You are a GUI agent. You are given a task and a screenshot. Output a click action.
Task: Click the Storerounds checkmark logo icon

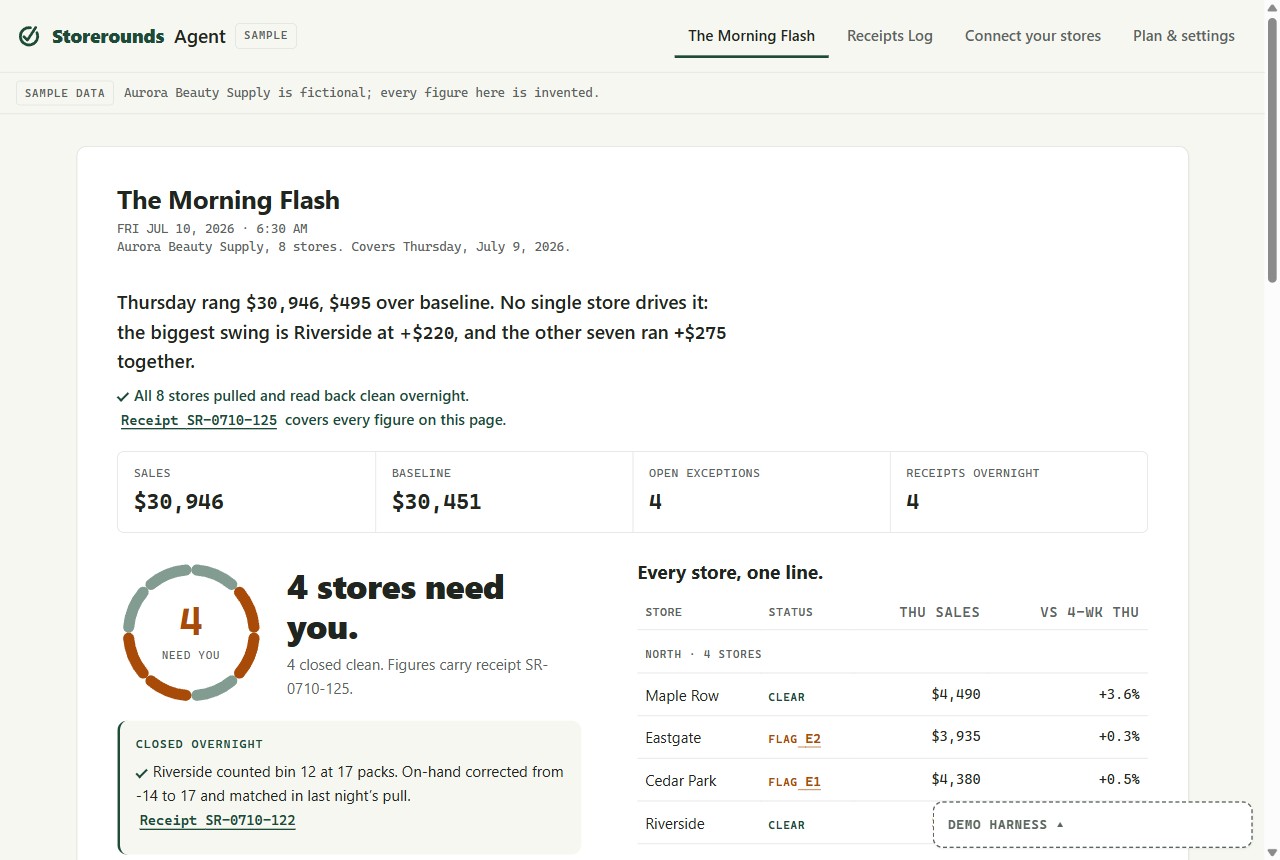pyautogui.click(x=29, y=36)
